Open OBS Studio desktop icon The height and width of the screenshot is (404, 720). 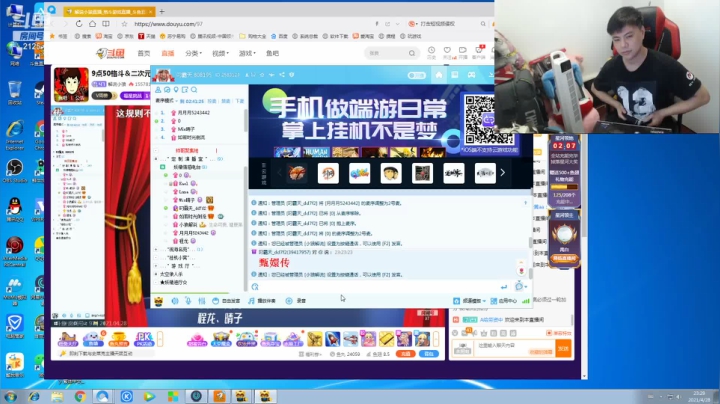tap(15, 171)
